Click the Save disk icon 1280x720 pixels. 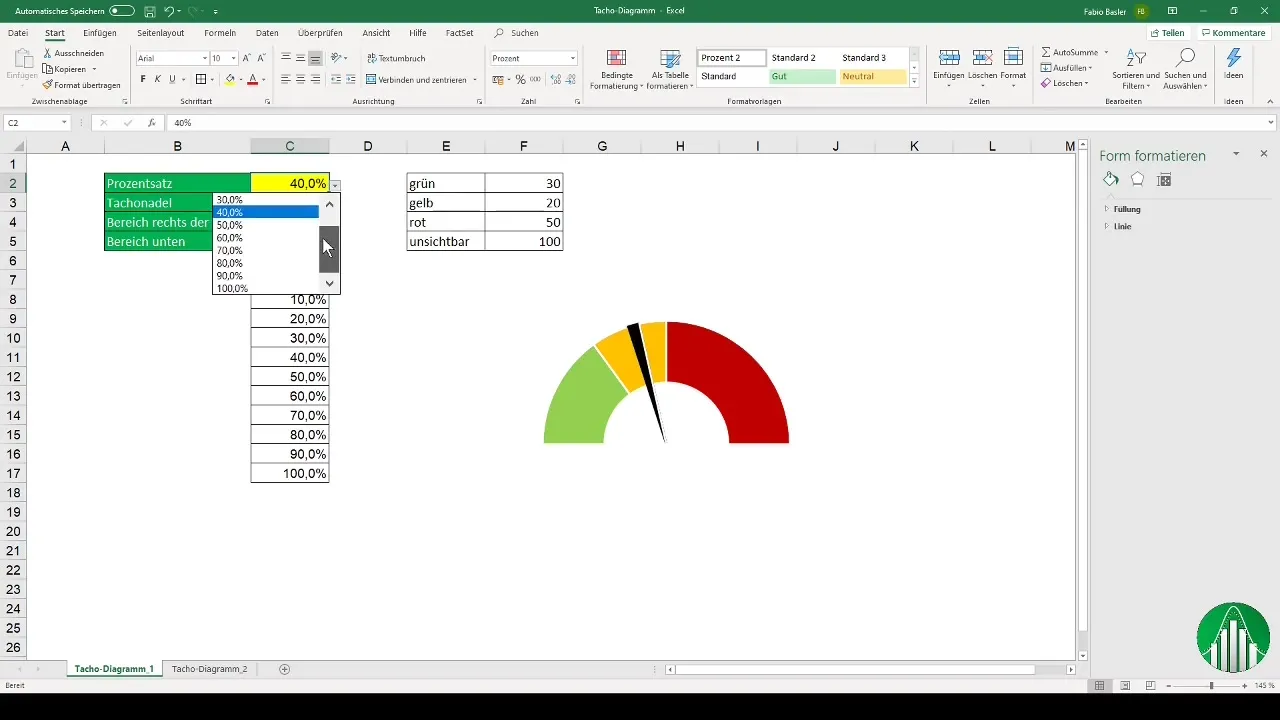[149, 11]
